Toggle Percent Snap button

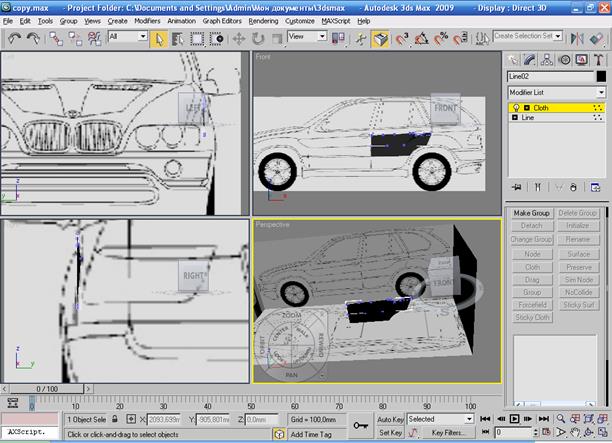(441, 39)
